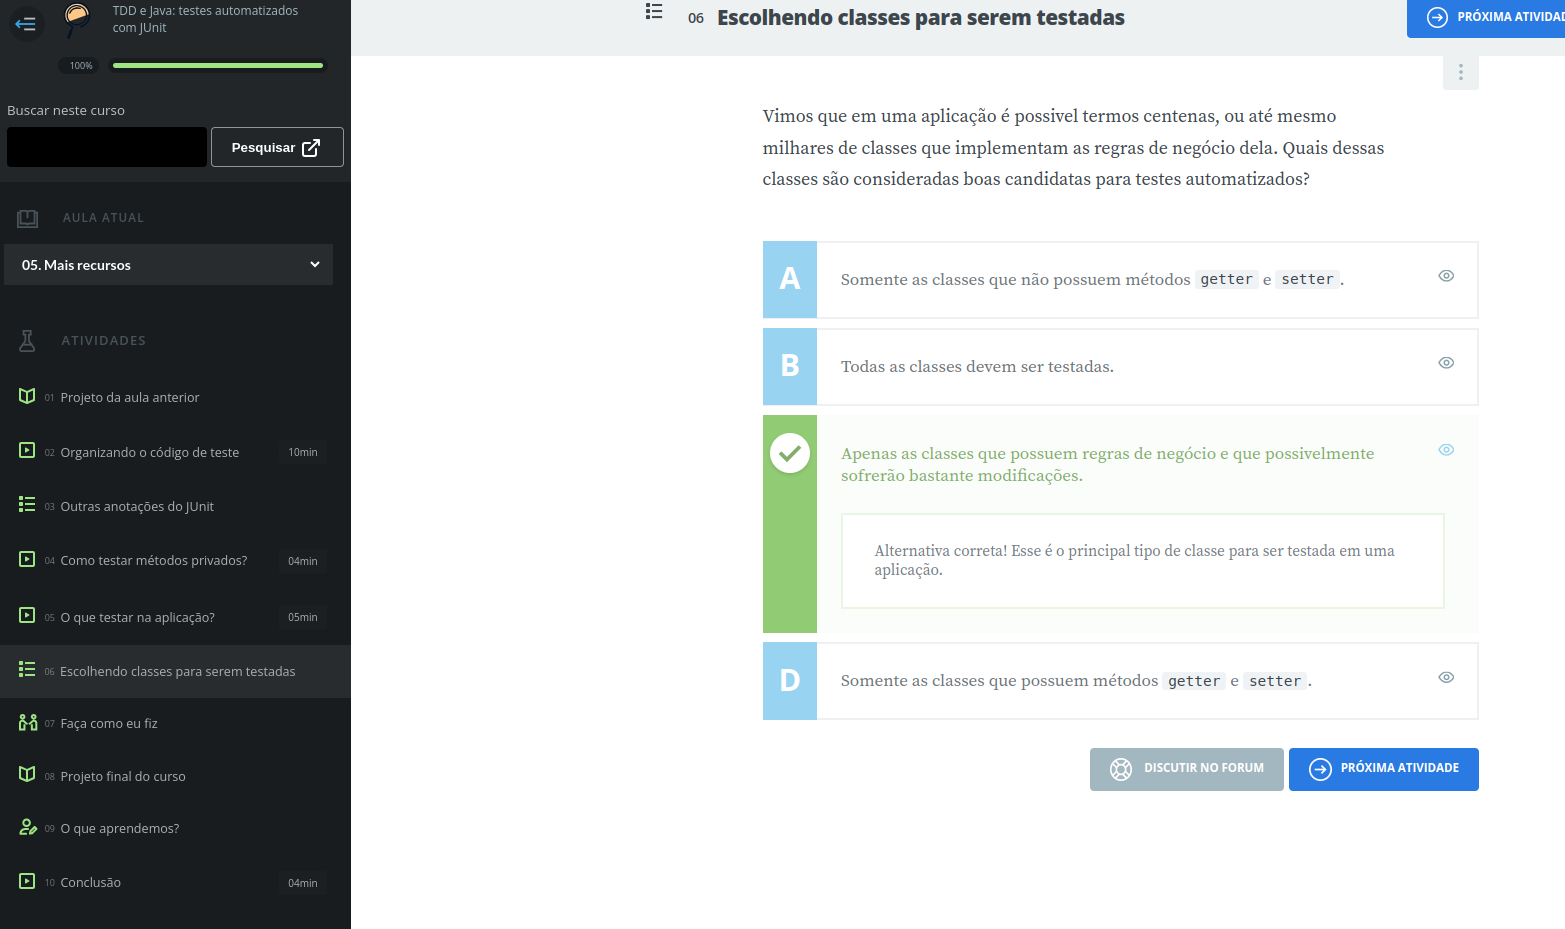Click the green course progress bar
1565x929 pixels.
coord(218,65)
